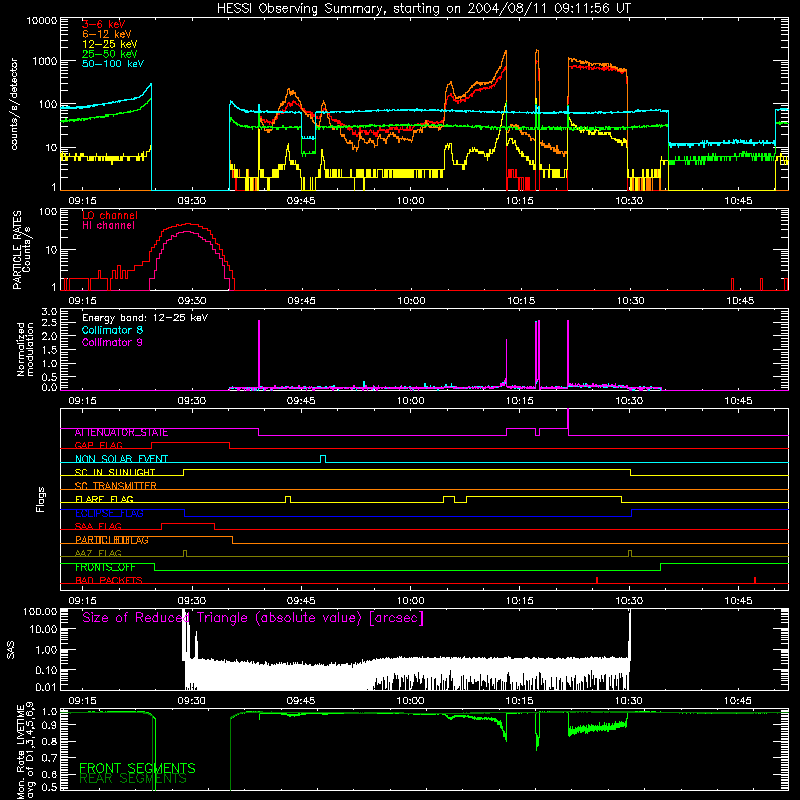This screenshot has width=800, height=800.
Task: Select the "FRONT SEGMENTS" legend label
Action: pyautogui.click(x=137, y=768)
